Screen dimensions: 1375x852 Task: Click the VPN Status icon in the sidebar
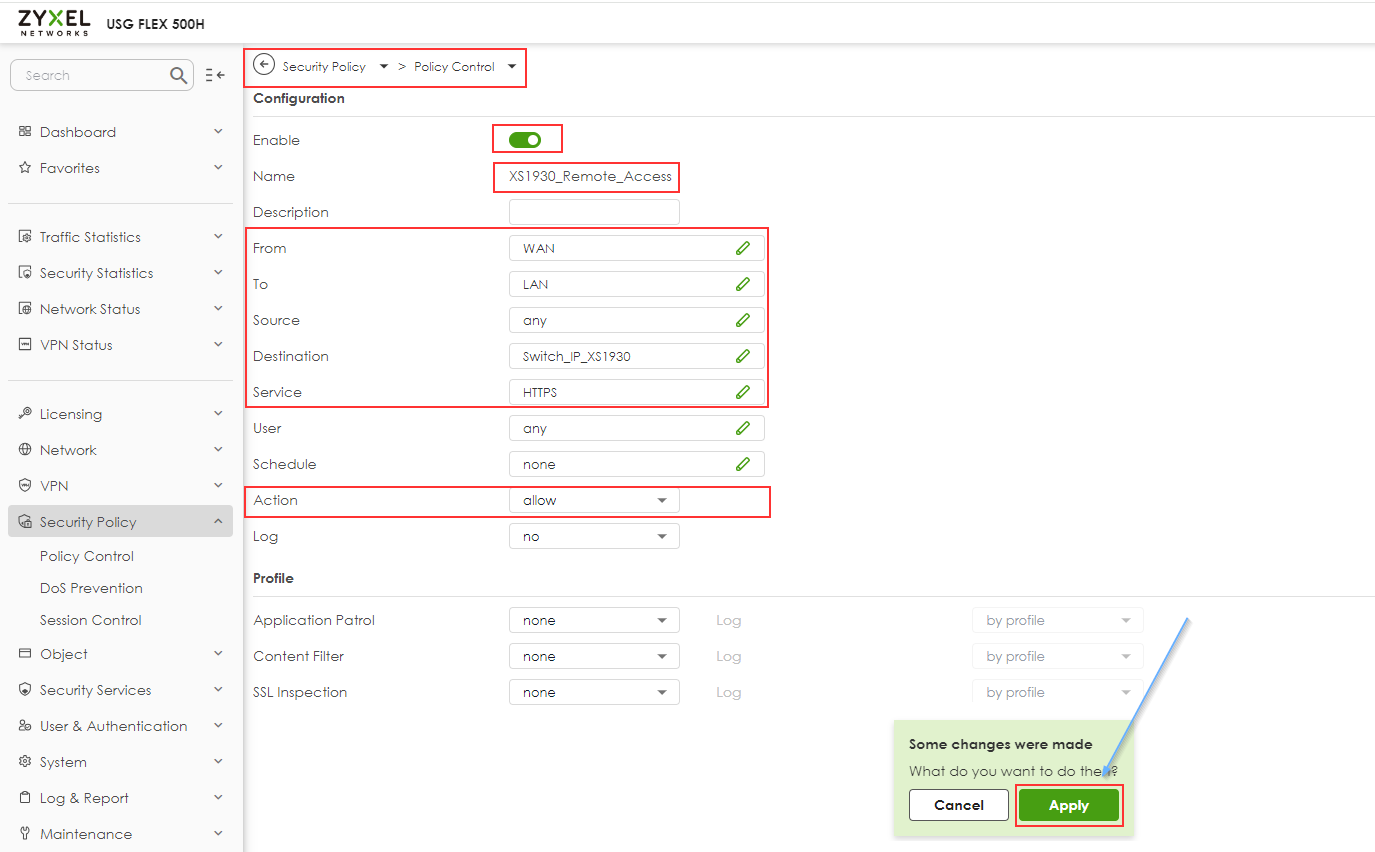click(24, 344)
